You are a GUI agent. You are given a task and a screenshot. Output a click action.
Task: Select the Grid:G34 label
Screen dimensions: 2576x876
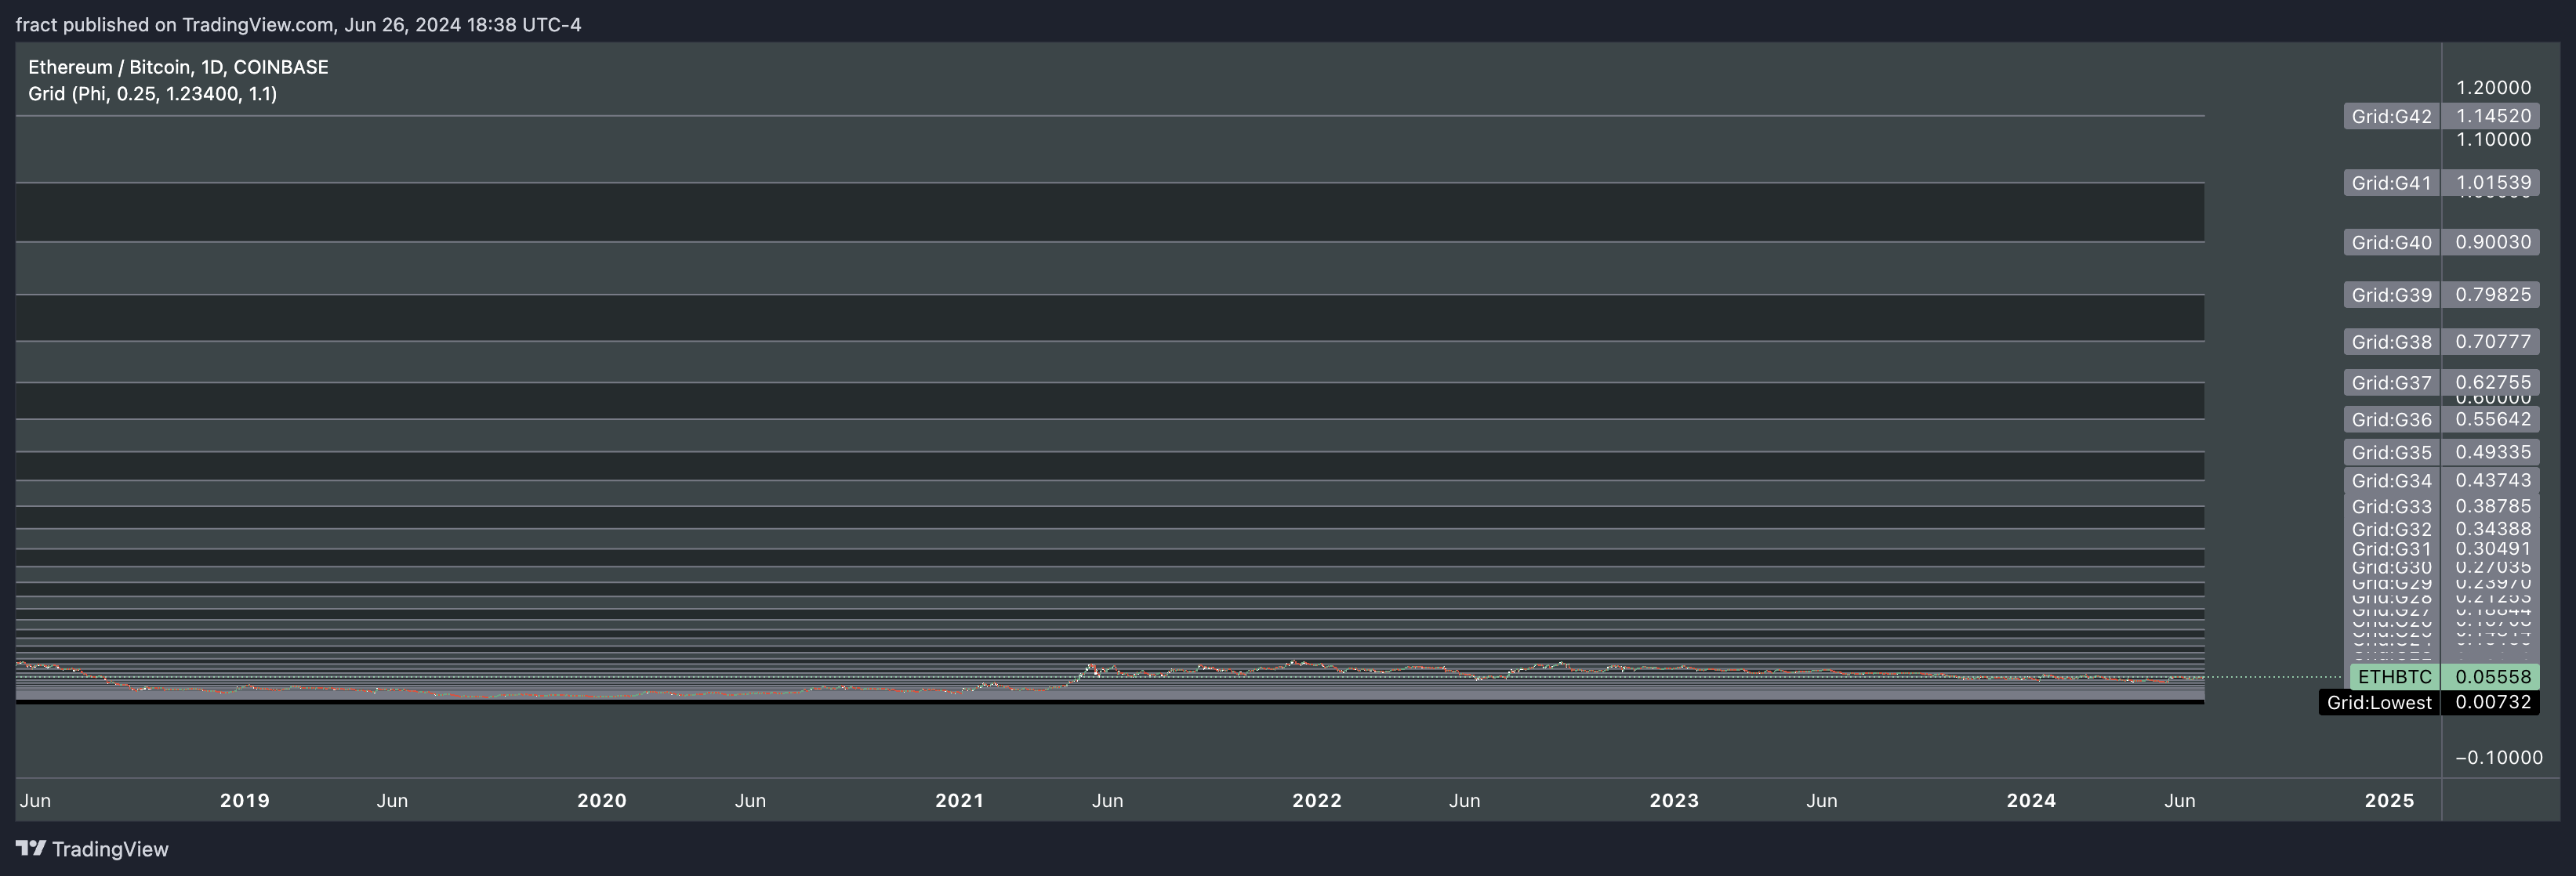[2391, 481]
